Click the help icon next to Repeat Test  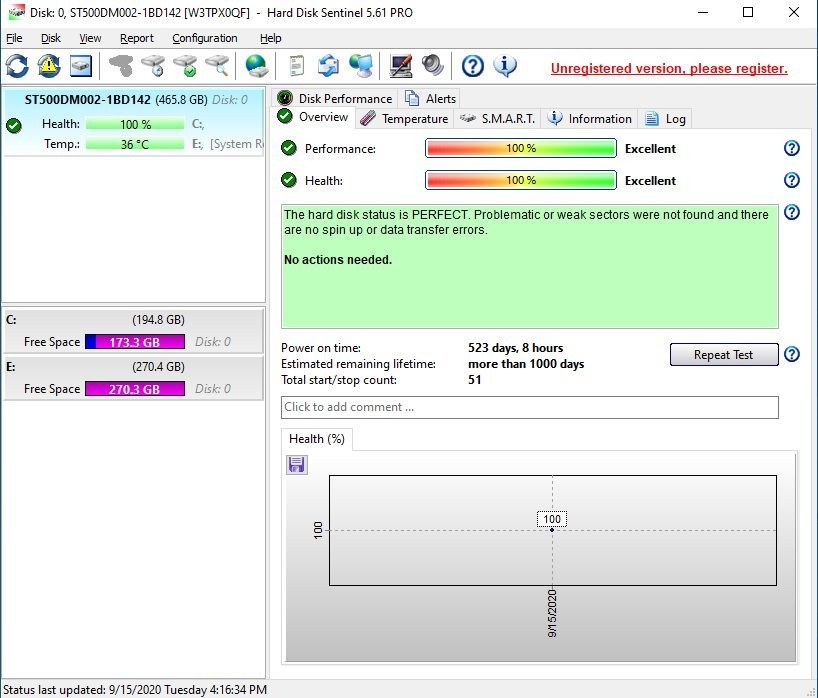(791, 354)
